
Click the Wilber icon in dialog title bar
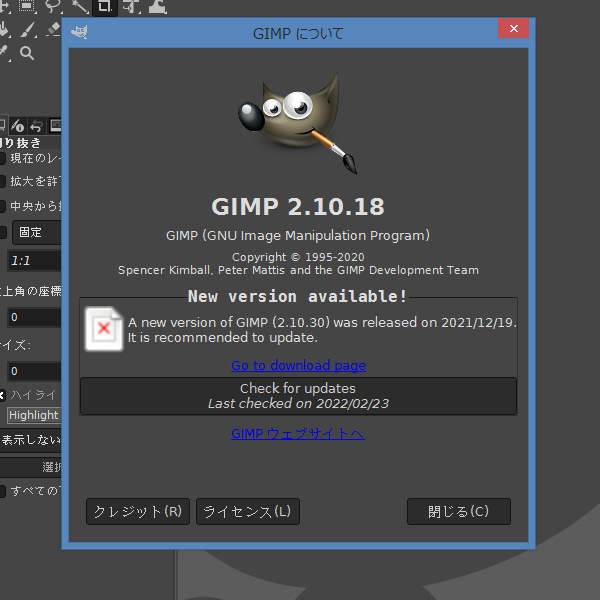pyautogui.click(x=79, y=32)
